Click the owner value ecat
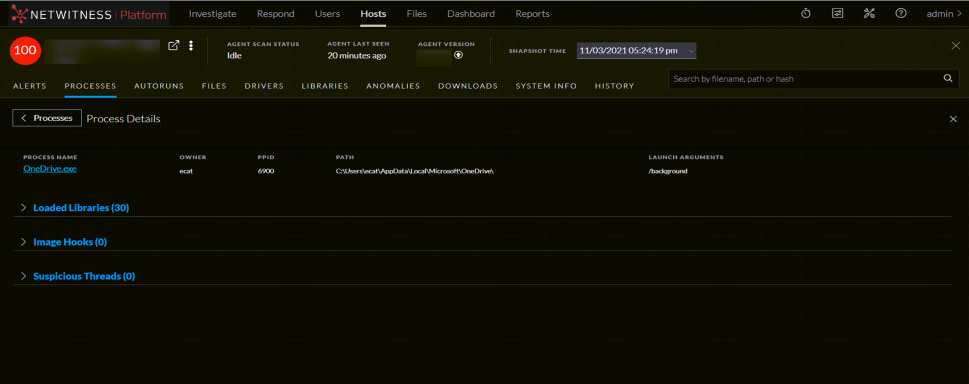The width and height of the screenshot is (969, 384). [x=185, y=171]
